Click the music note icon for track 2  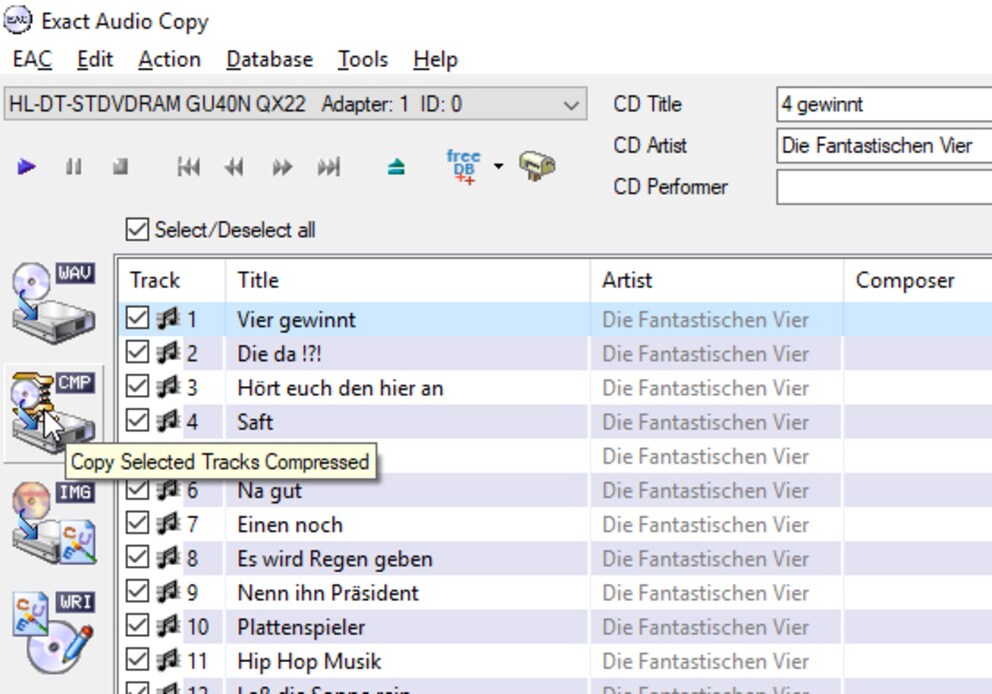click(x=168, y=353)
